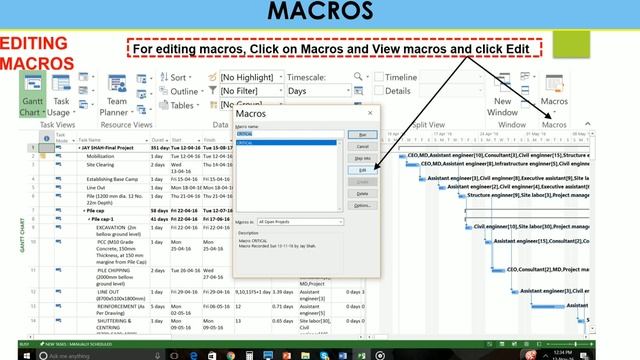The width and height of the screenshot is (640, 360).
Task: Click the Gantt vertical scrollbar down arrow
Action: click(592, 329)
